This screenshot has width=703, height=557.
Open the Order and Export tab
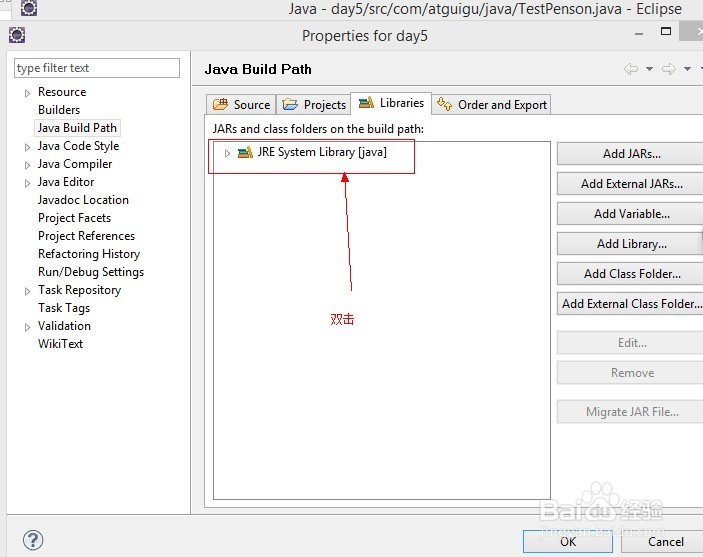491,104
